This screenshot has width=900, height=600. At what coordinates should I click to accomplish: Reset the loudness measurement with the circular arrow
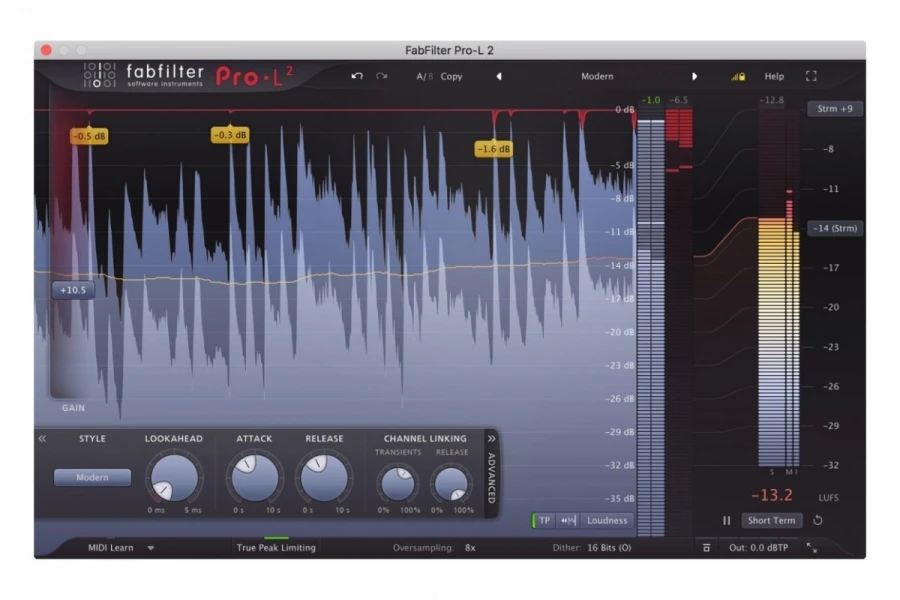[818, 520]
